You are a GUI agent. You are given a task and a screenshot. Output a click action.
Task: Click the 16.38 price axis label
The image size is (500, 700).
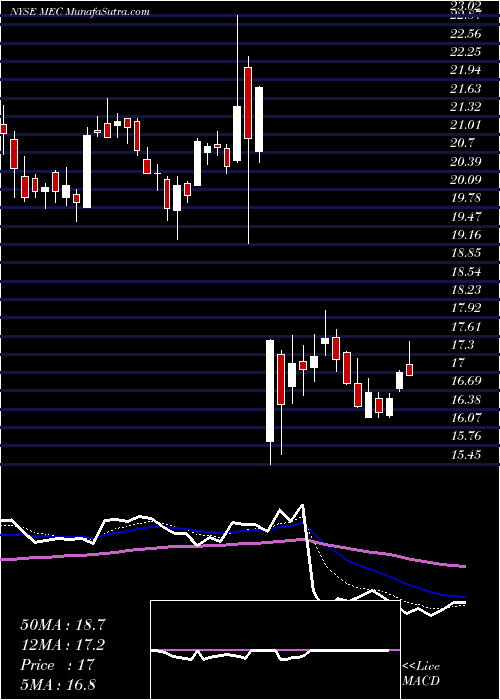pyautogui.click(x=466, y=400)
